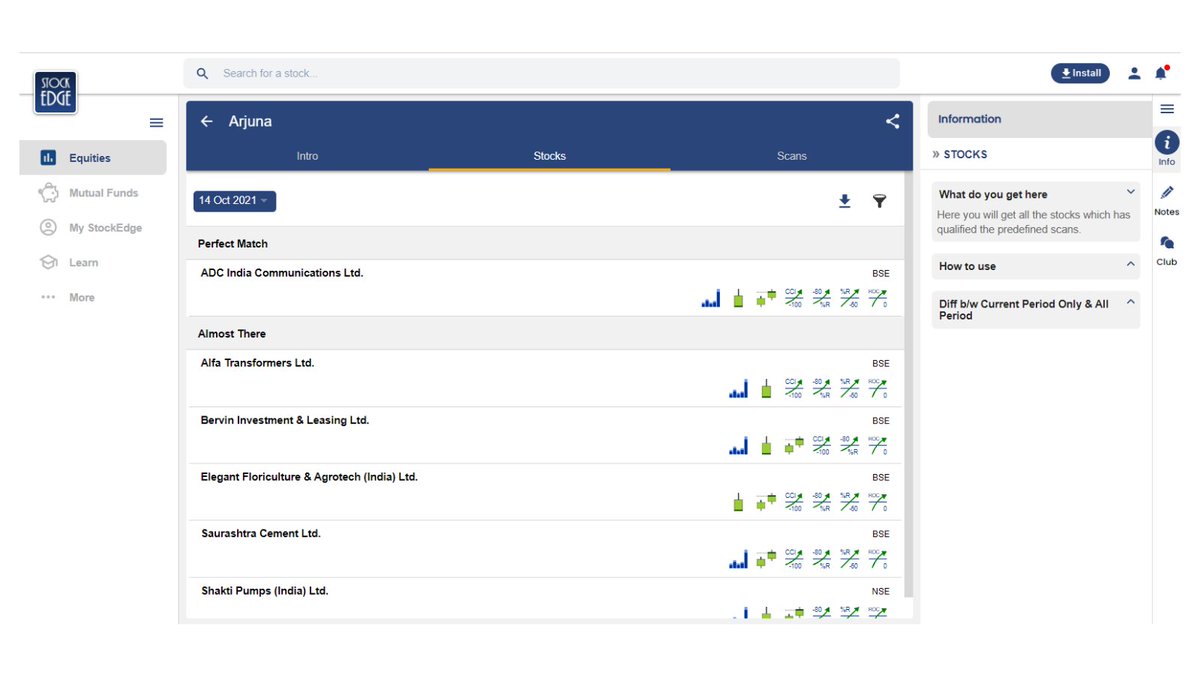The width and height of the screenshot is (1200, 675).
Task: Select the Stocks tab
Action: [x=550, y=156]
